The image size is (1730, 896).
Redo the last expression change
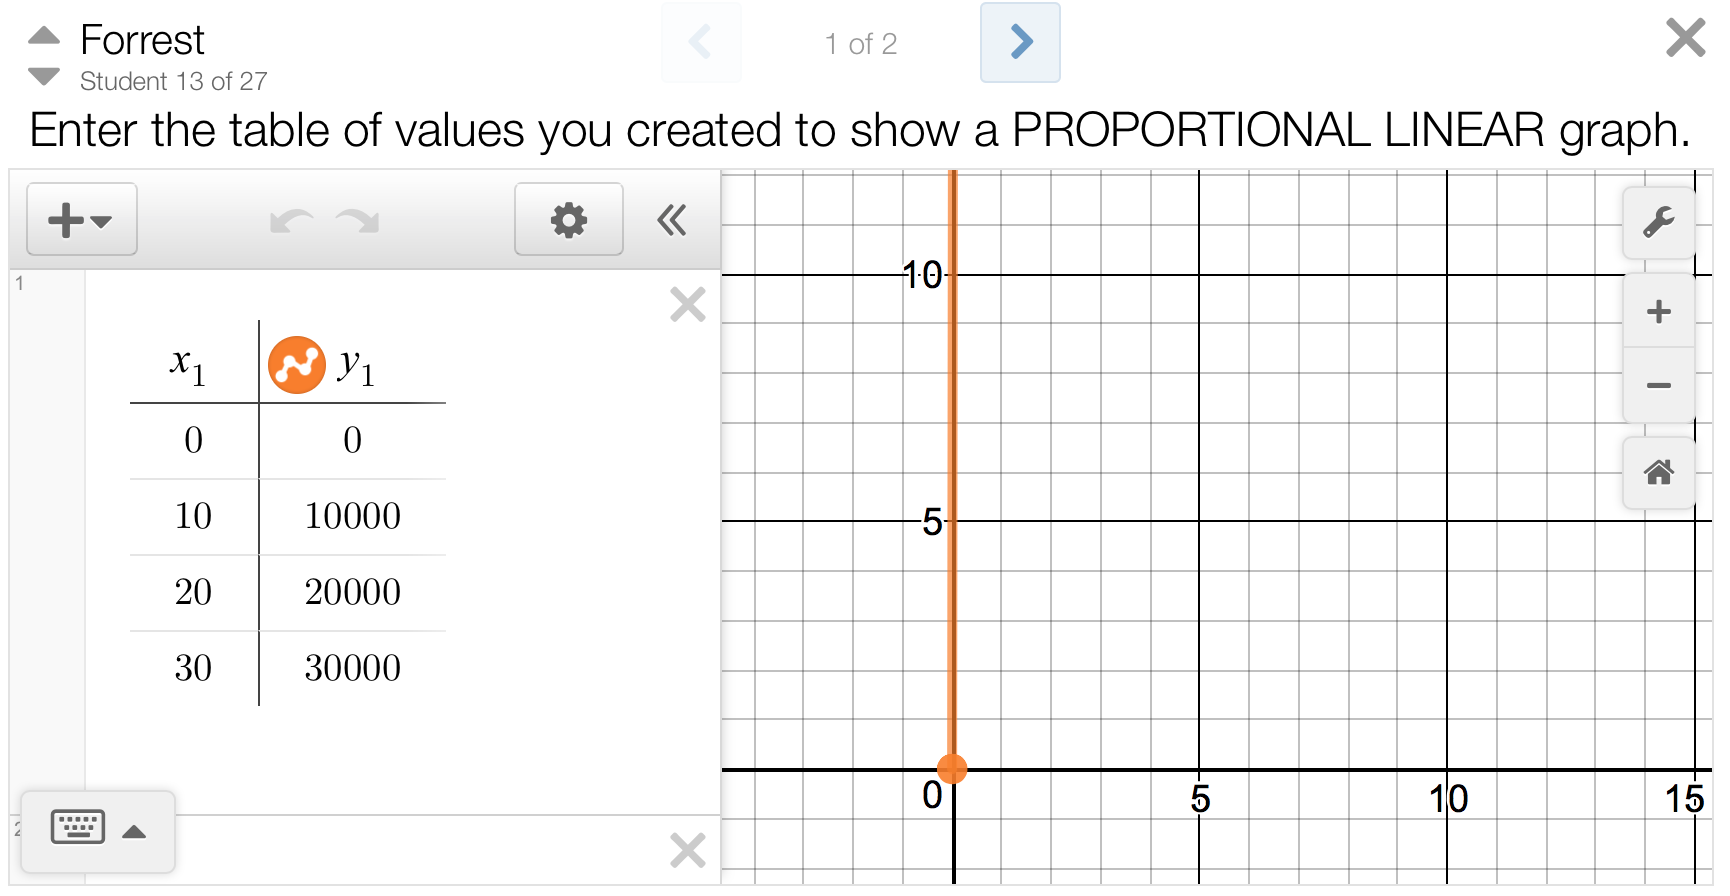[357, 221]
